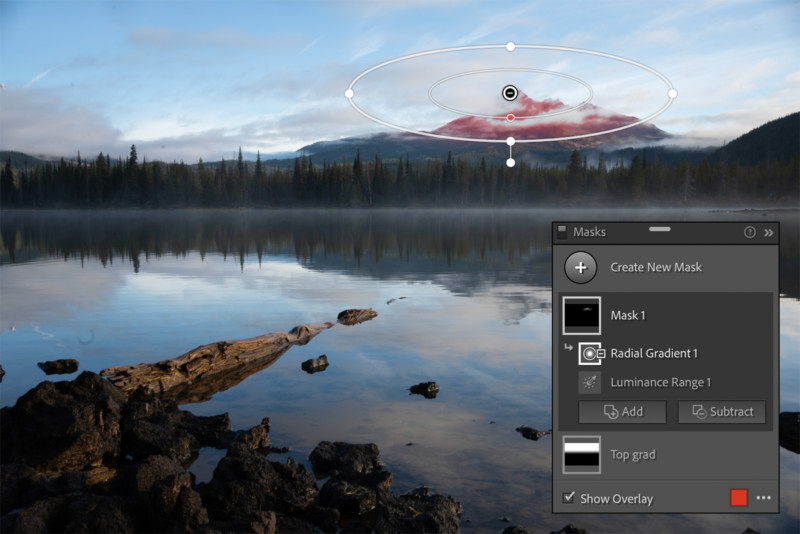
Task: Select the Radial Gradient 1 component icon
Action: pos(590,353)
